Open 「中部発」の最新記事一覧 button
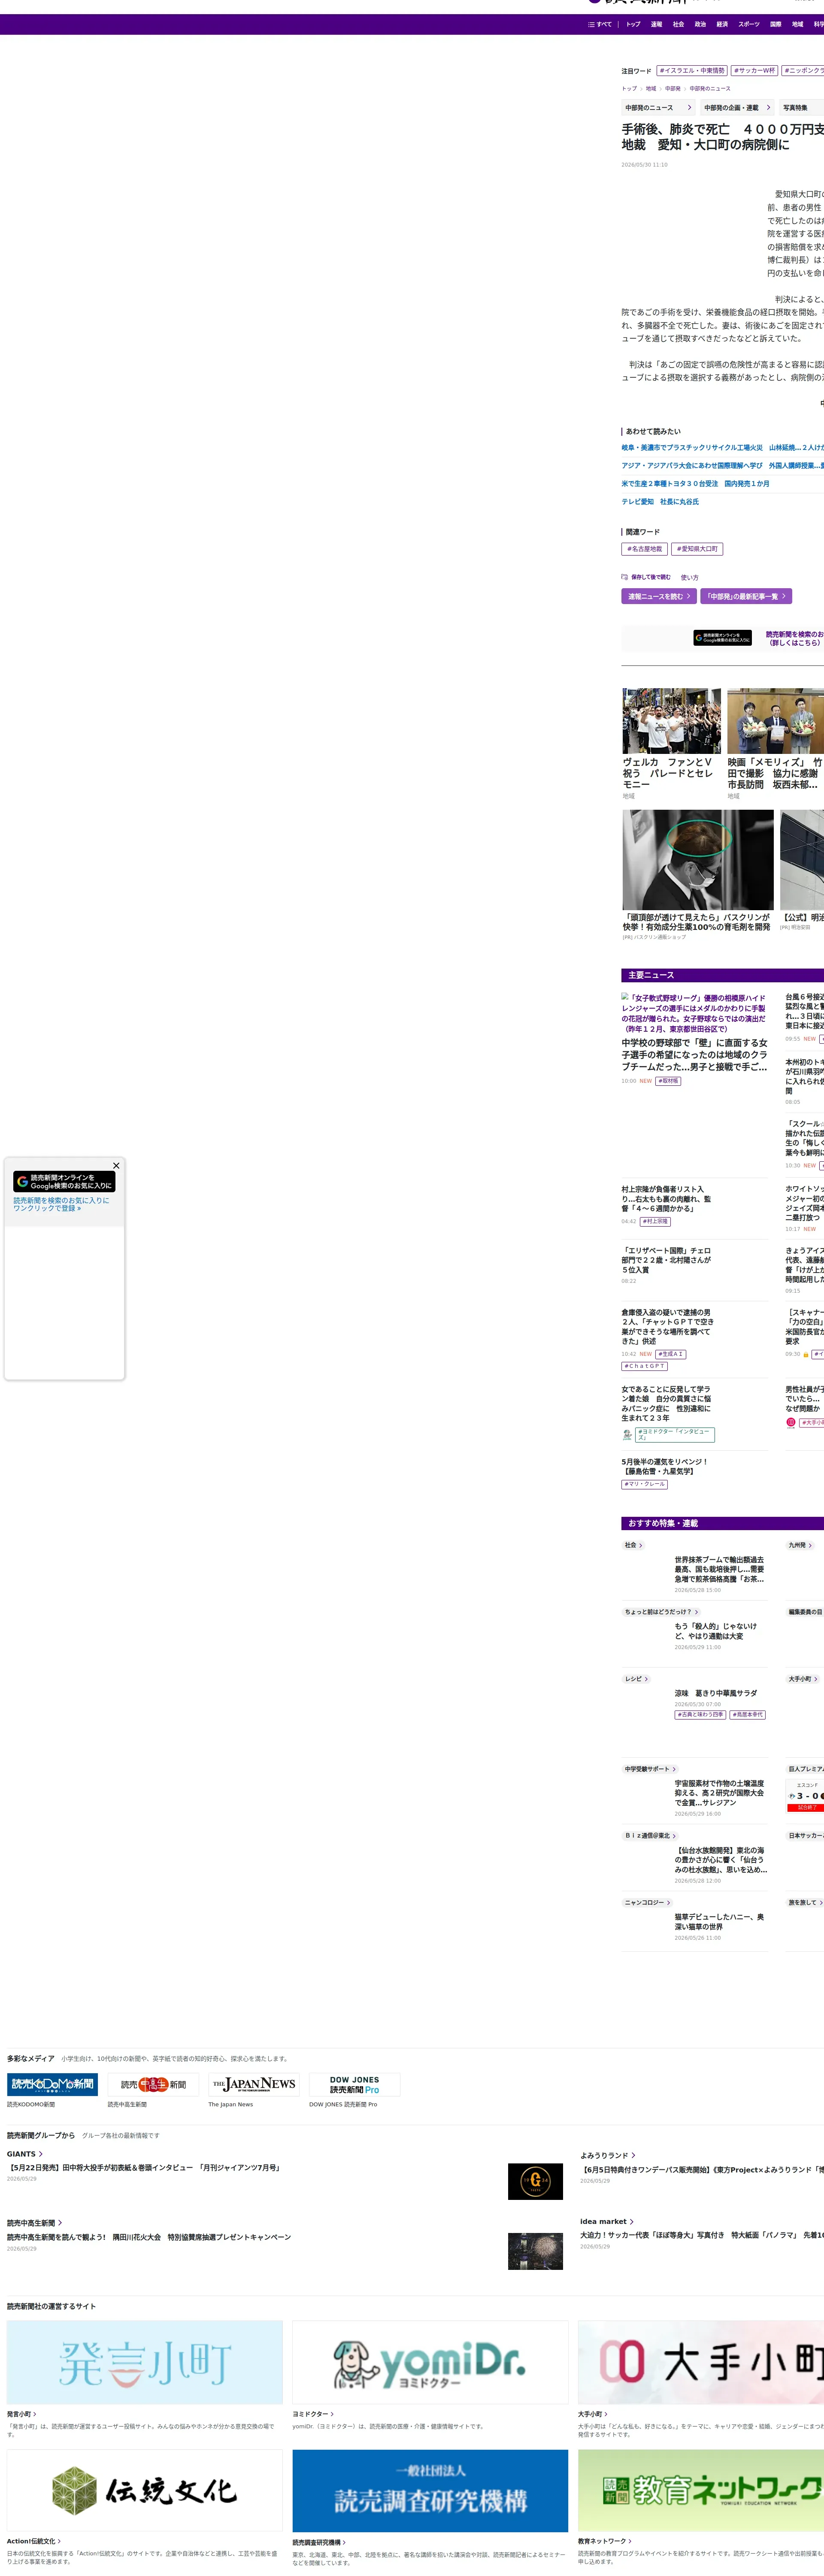824x2576 pixels. click(x=746, y=596)
